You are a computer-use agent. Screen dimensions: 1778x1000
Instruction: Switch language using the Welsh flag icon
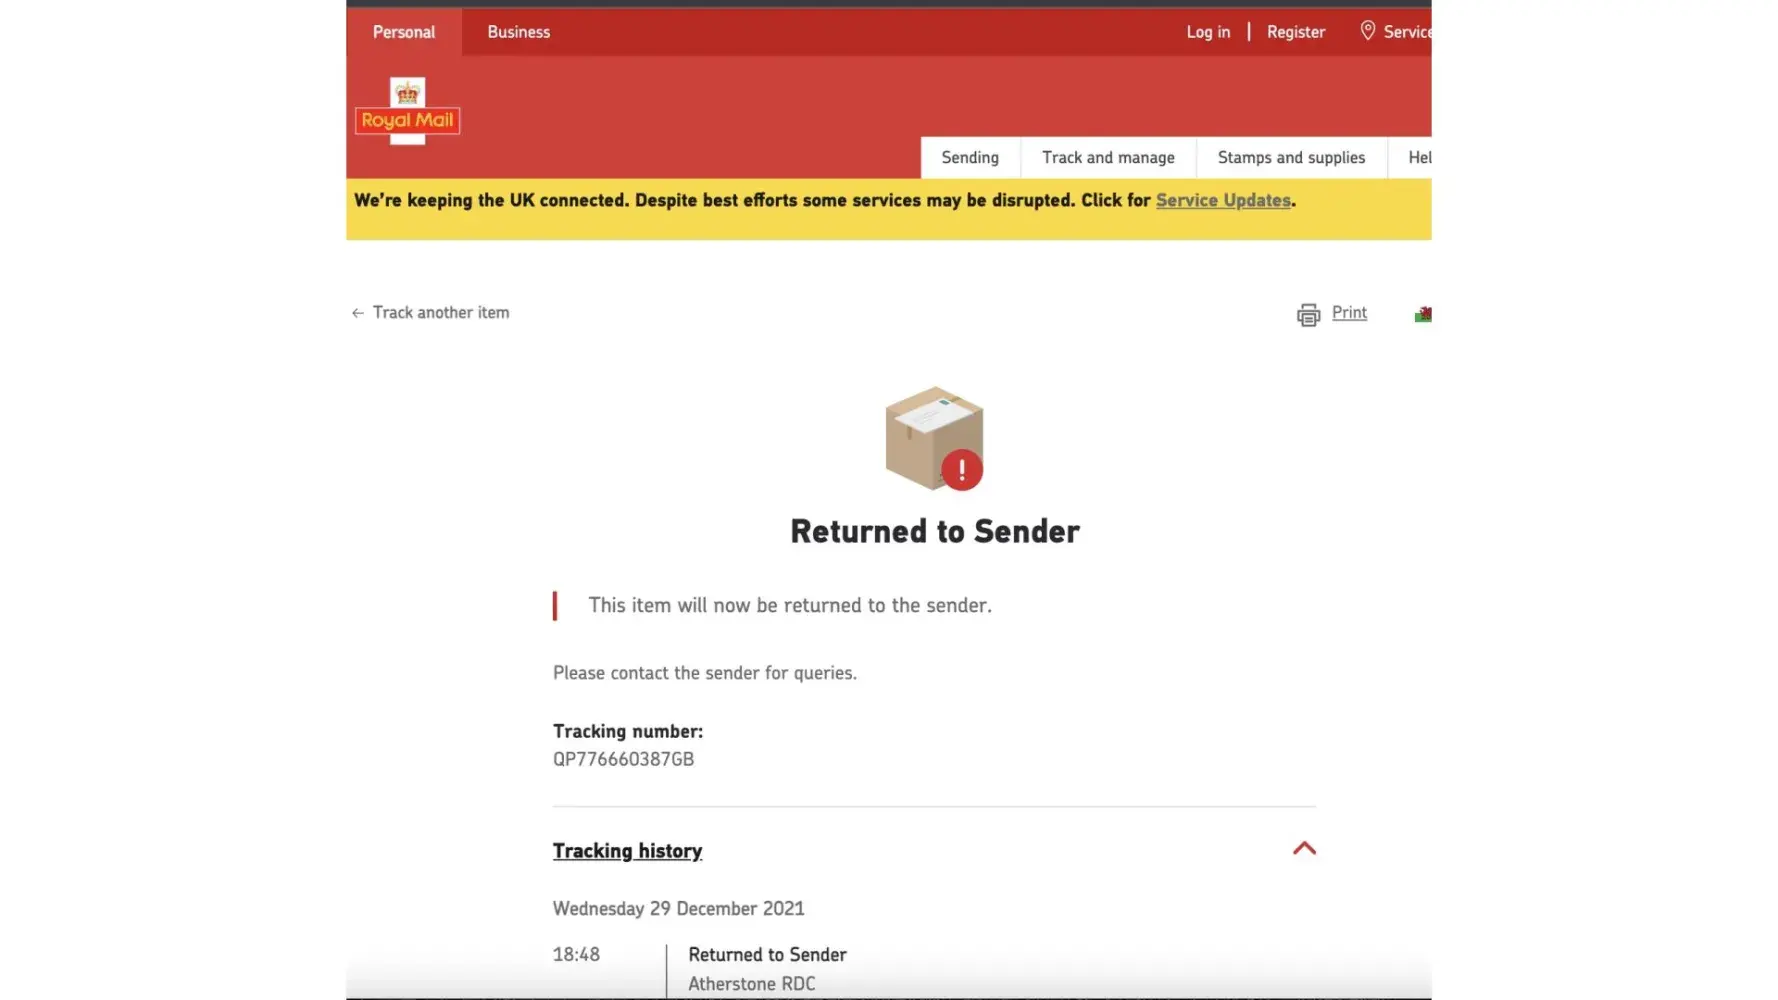pos(1423,314)
